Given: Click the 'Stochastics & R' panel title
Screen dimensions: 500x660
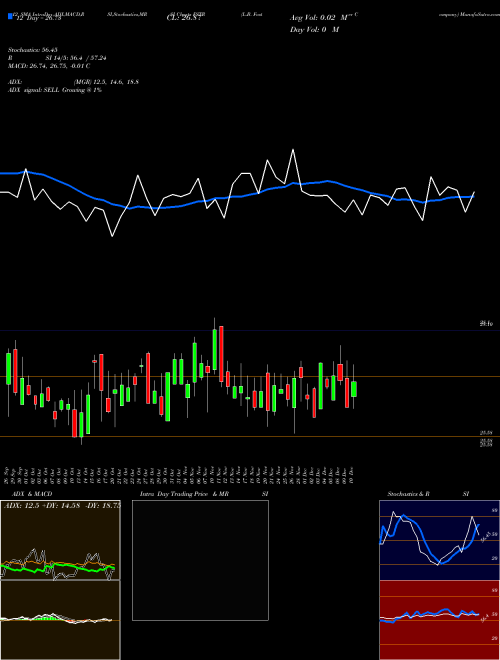Looking at the screenshot, I should [409, 494].
